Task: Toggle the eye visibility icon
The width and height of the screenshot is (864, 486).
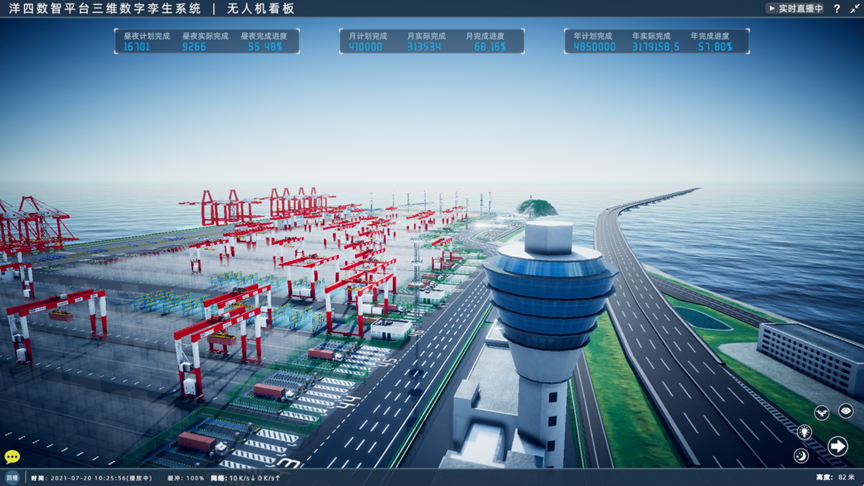Action: coord(846,411)
